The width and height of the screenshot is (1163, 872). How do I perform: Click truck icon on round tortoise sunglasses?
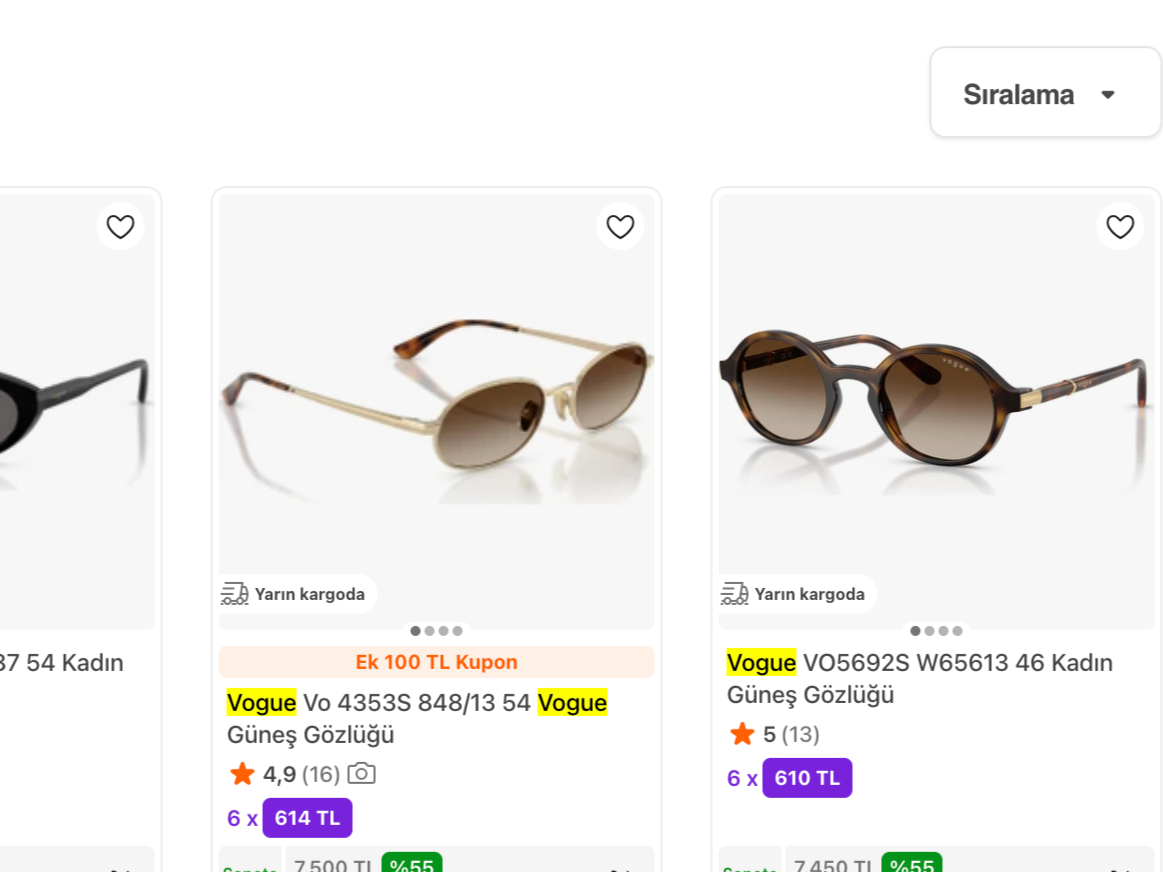click(734, 594)
